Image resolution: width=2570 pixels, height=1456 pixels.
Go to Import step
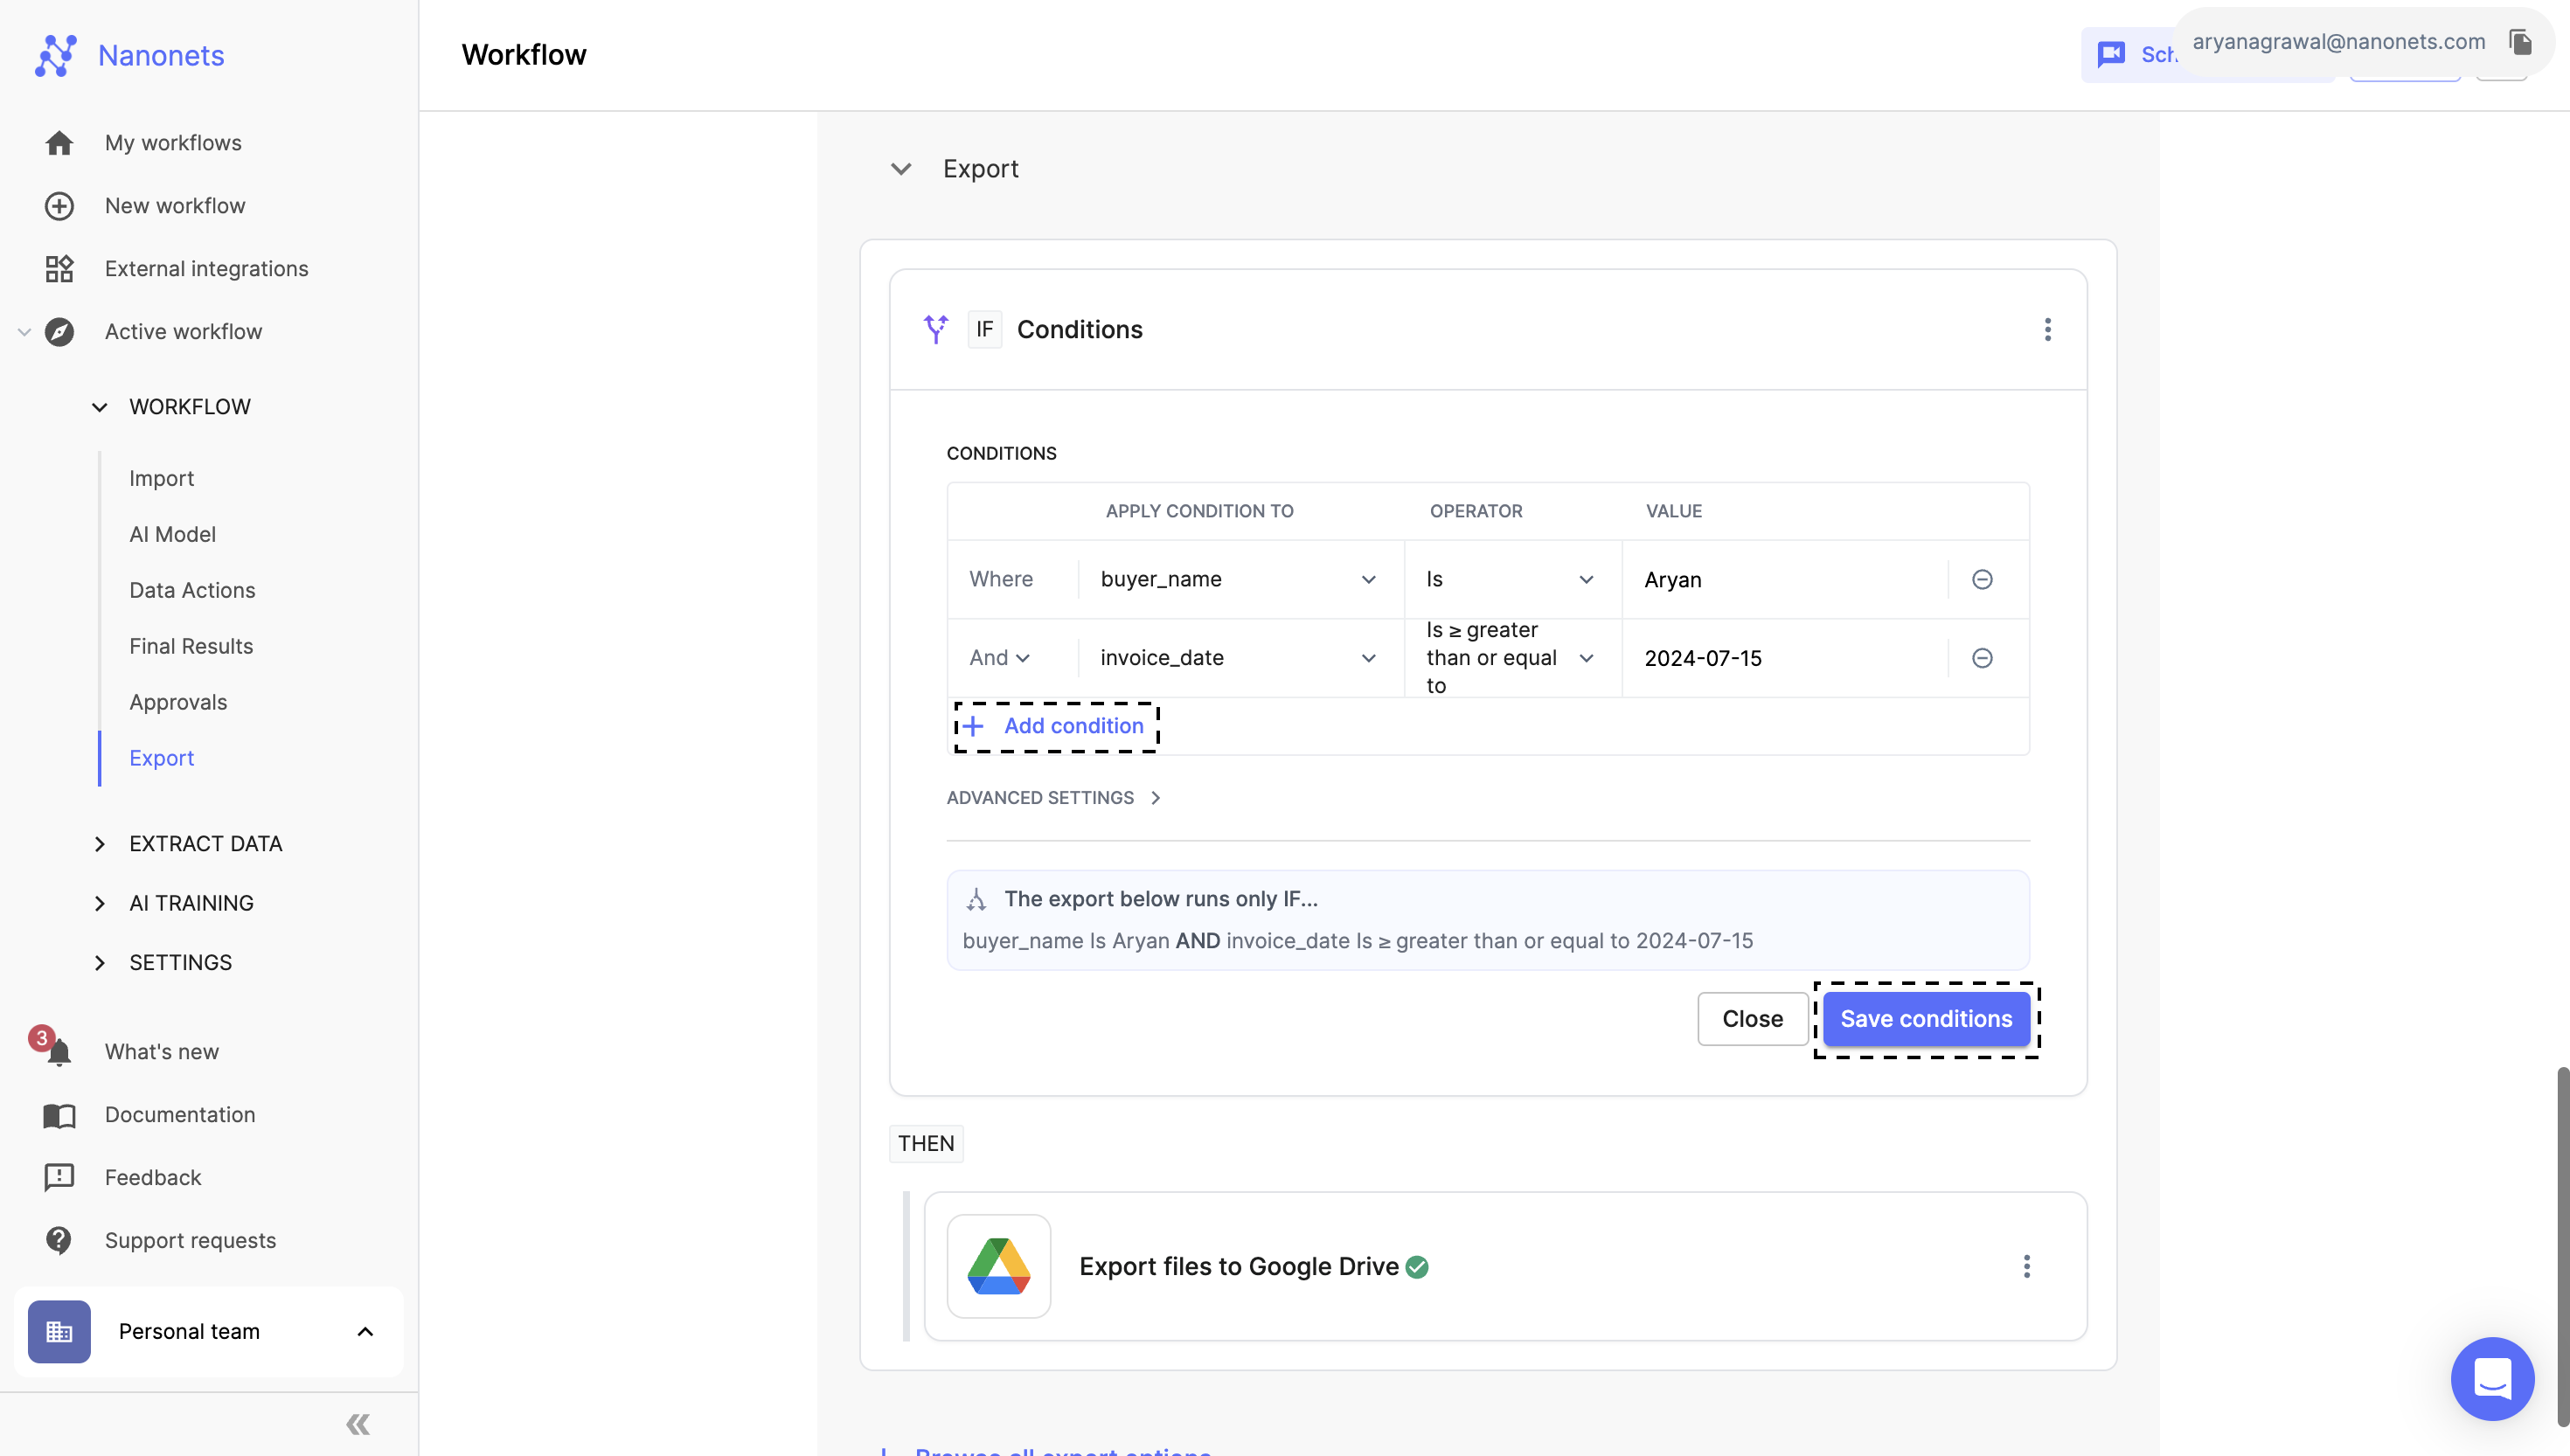pyautogui.click(x=161, y=479)
